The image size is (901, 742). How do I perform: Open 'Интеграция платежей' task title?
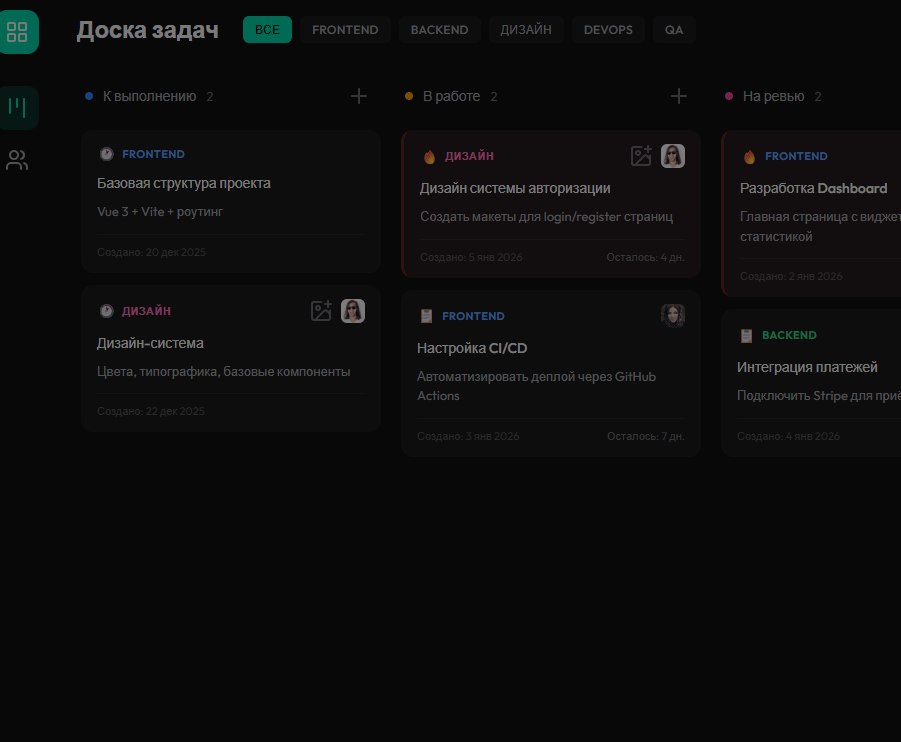(x=807, y=367)
